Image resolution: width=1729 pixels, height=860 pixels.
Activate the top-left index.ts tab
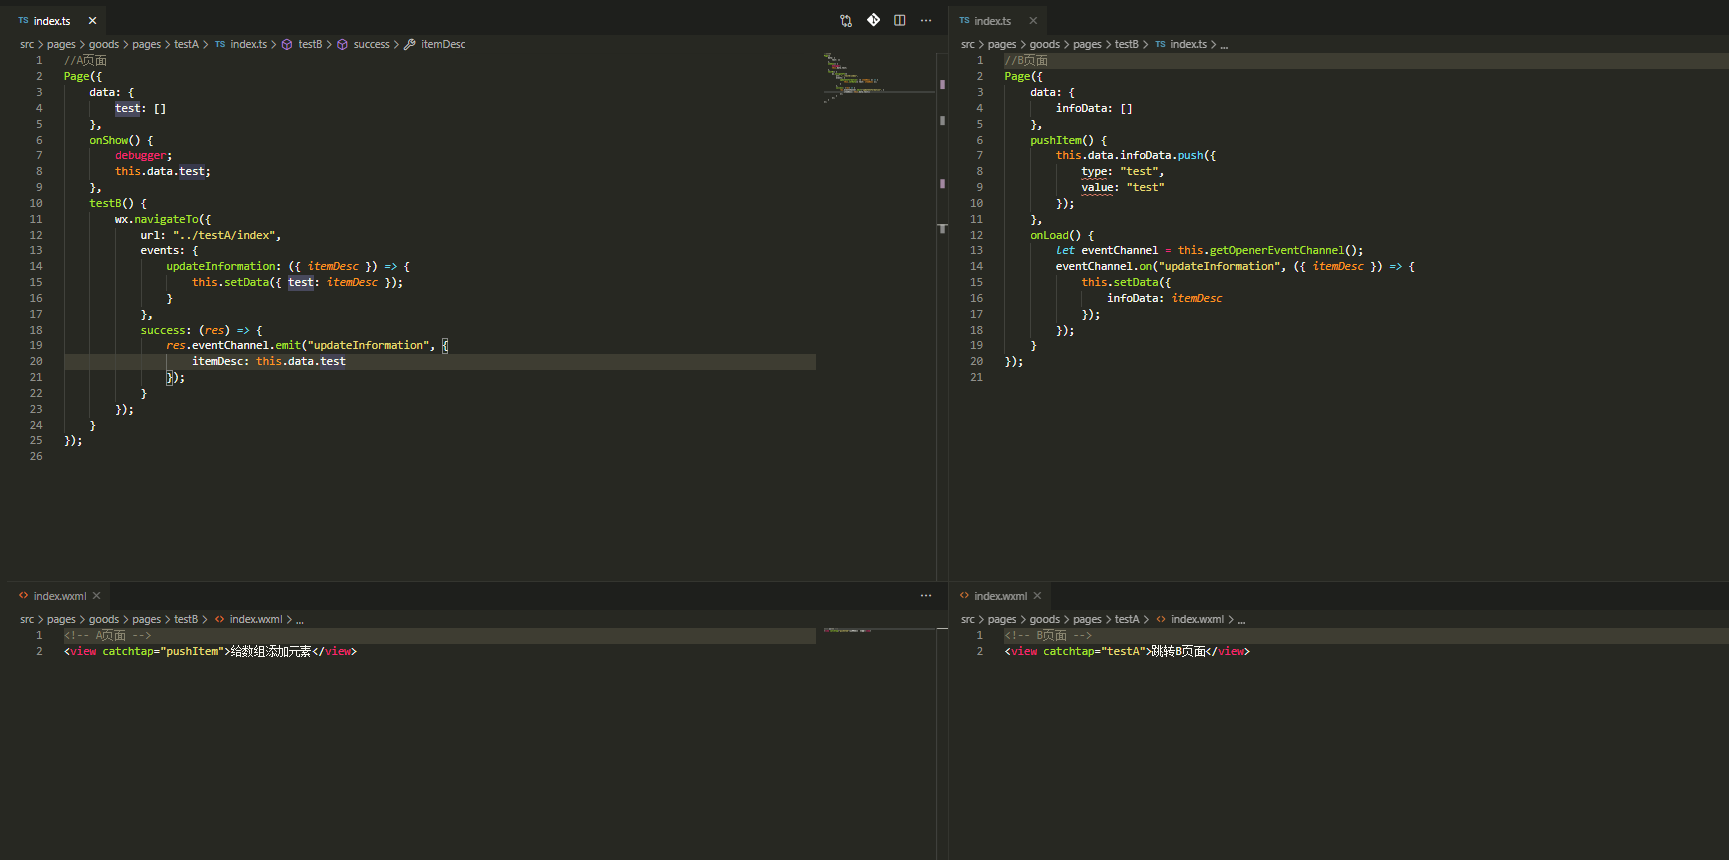click(52, 20)
